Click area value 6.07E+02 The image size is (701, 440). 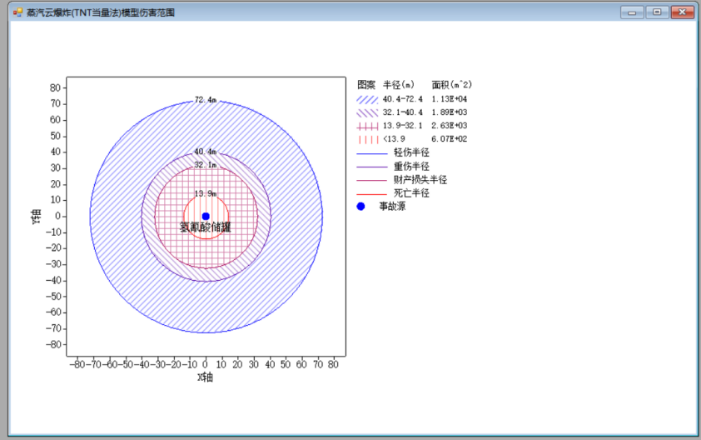(449, 139)
